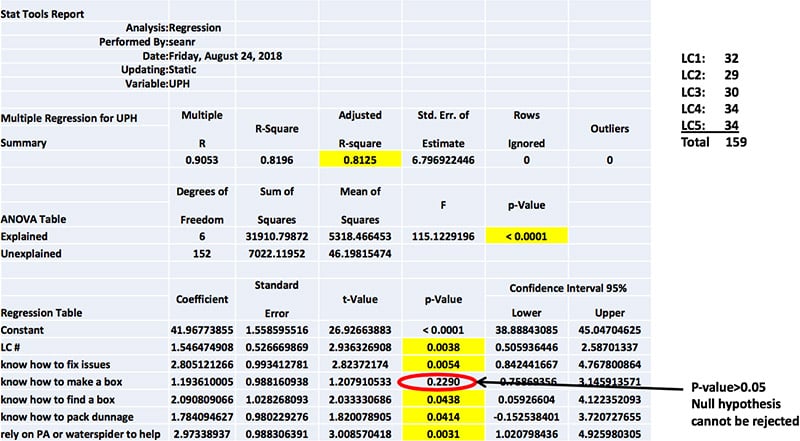Click Unexplained degrees of freedom 152
The height and width of the screenshot is (441, 800).
(202, 254)
